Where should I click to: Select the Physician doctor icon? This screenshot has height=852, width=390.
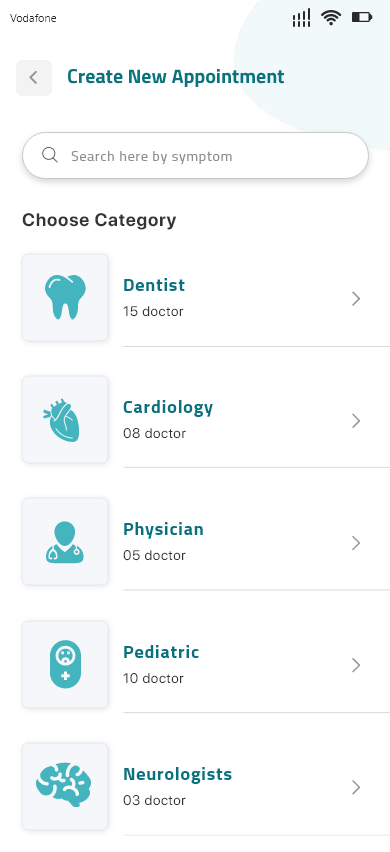pyautogui.click(x=65, y=542)
